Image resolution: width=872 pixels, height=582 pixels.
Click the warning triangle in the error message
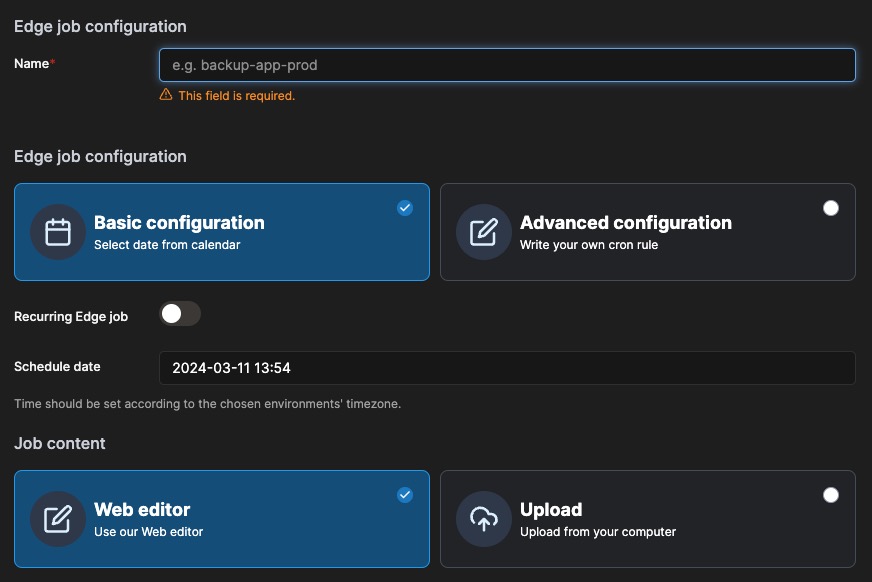(x=165, y=96)
